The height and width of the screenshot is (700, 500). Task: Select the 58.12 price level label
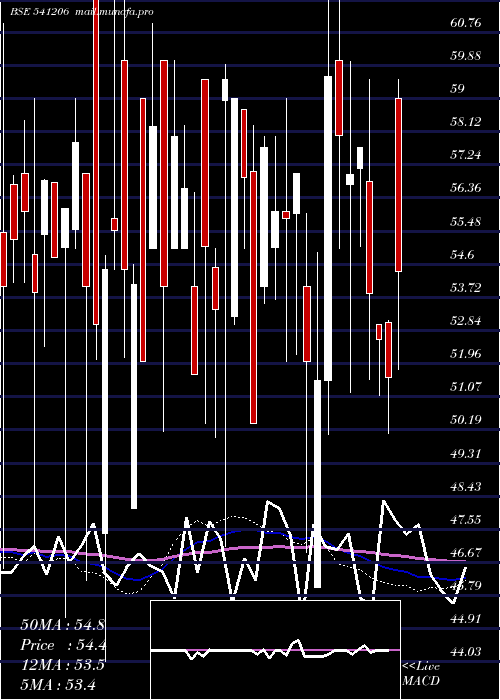[x=466, y=122]
